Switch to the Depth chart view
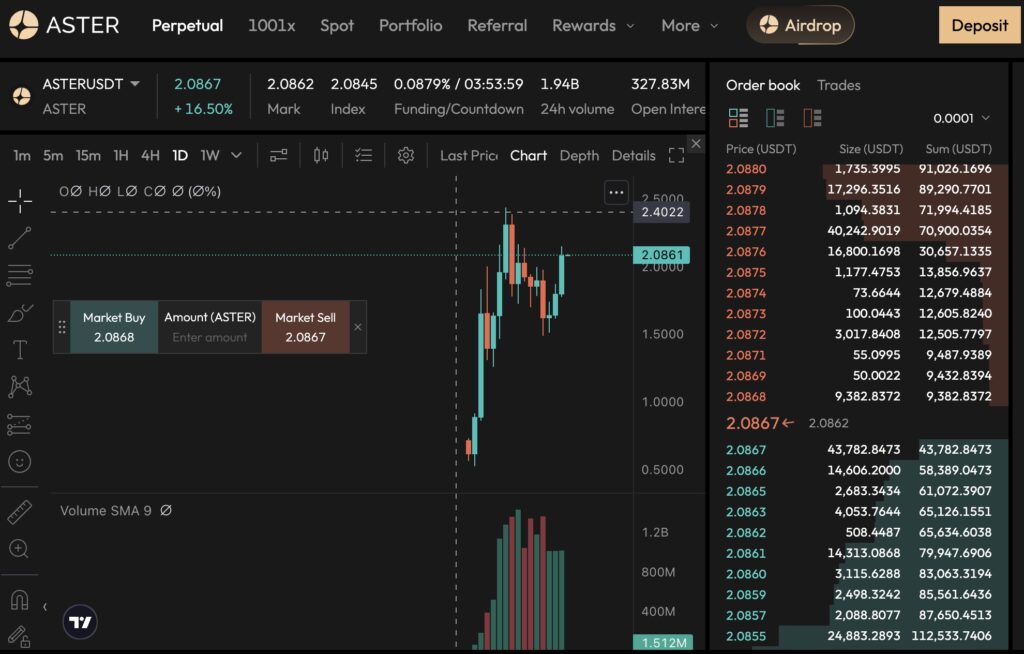This screenshot has width=1024, height=654. coord(579,155)
